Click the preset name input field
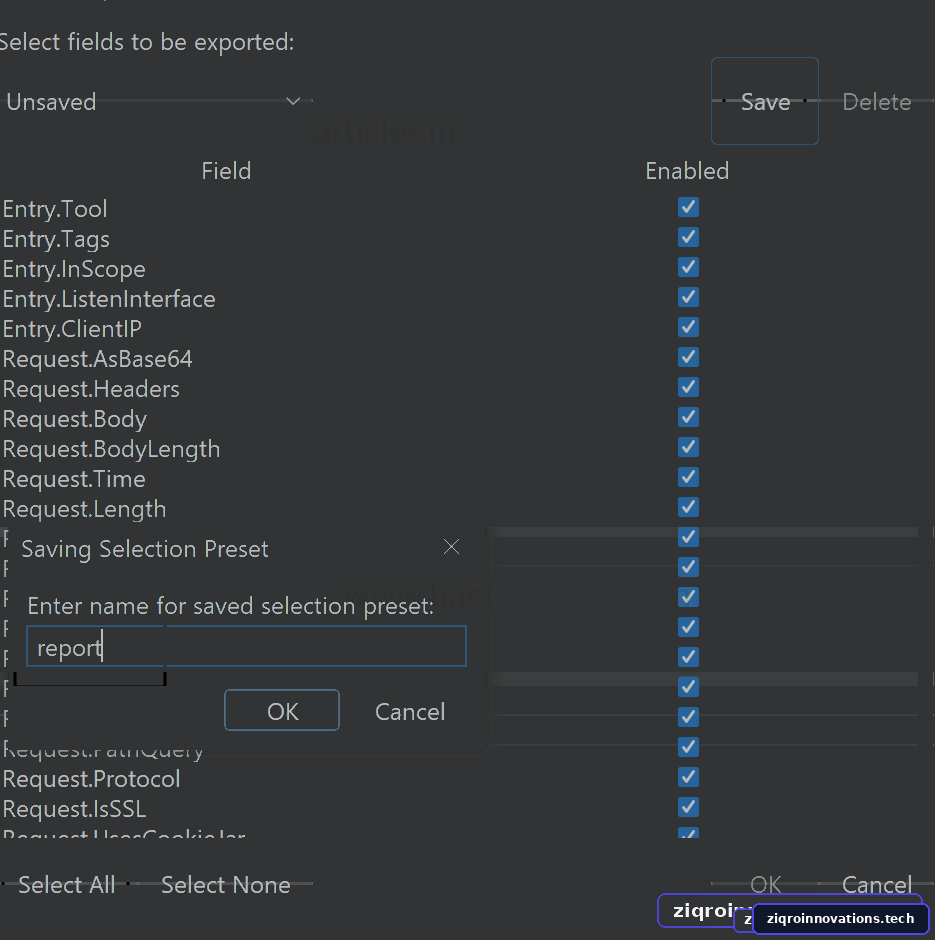This screenshot has width=935, height=940. pyautogui.click(x=246, y=646)
